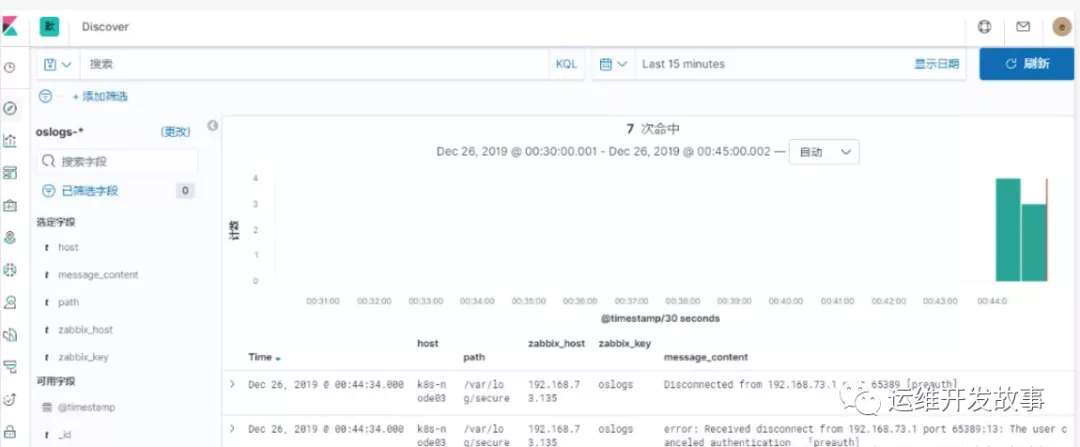Click the 显示日期 link
Image resolution: width=1080 pixels, height=447 pixels.
pyautogui.click(x=936, y=64)
